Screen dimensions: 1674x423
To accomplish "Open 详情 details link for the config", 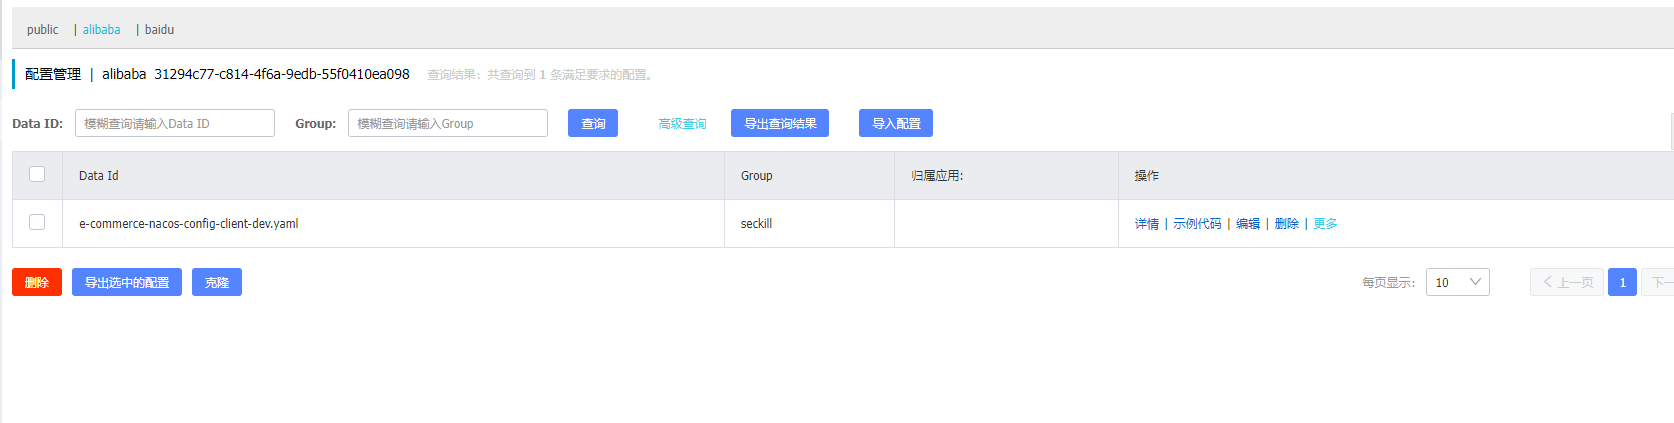I will pos(1147,224).
